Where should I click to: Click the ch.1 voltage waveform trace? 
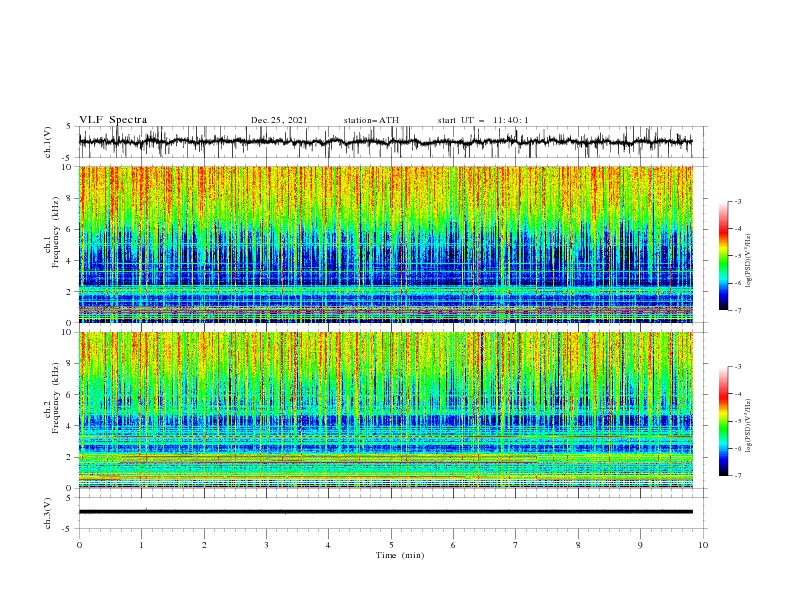click(x=386, y=142)
